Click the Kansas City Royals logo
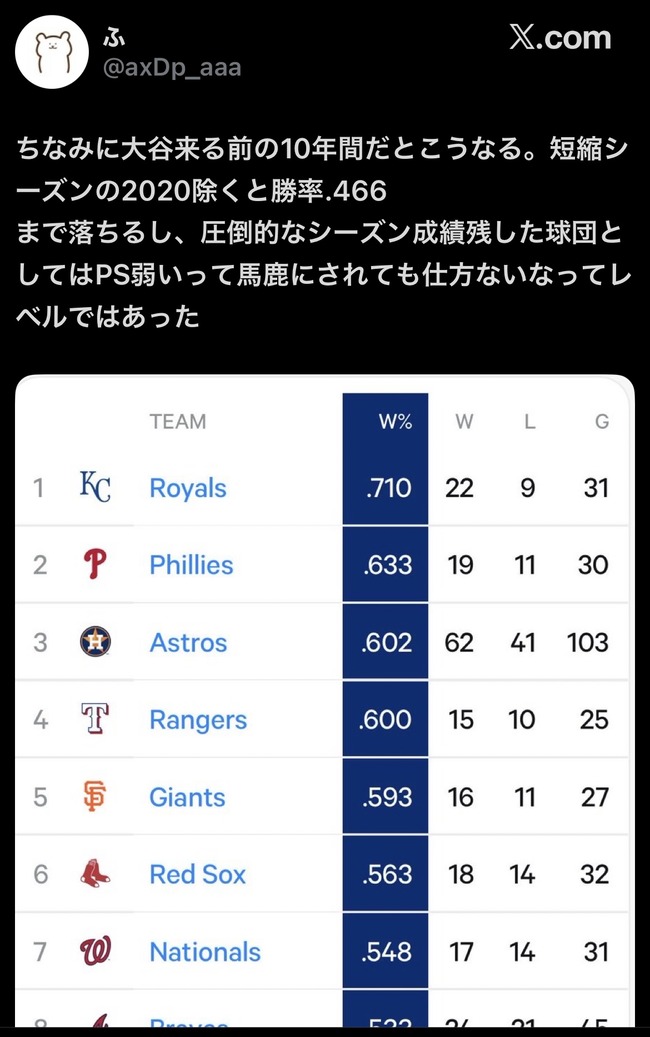Viewport: 650px width, 1037px height. 95,487
